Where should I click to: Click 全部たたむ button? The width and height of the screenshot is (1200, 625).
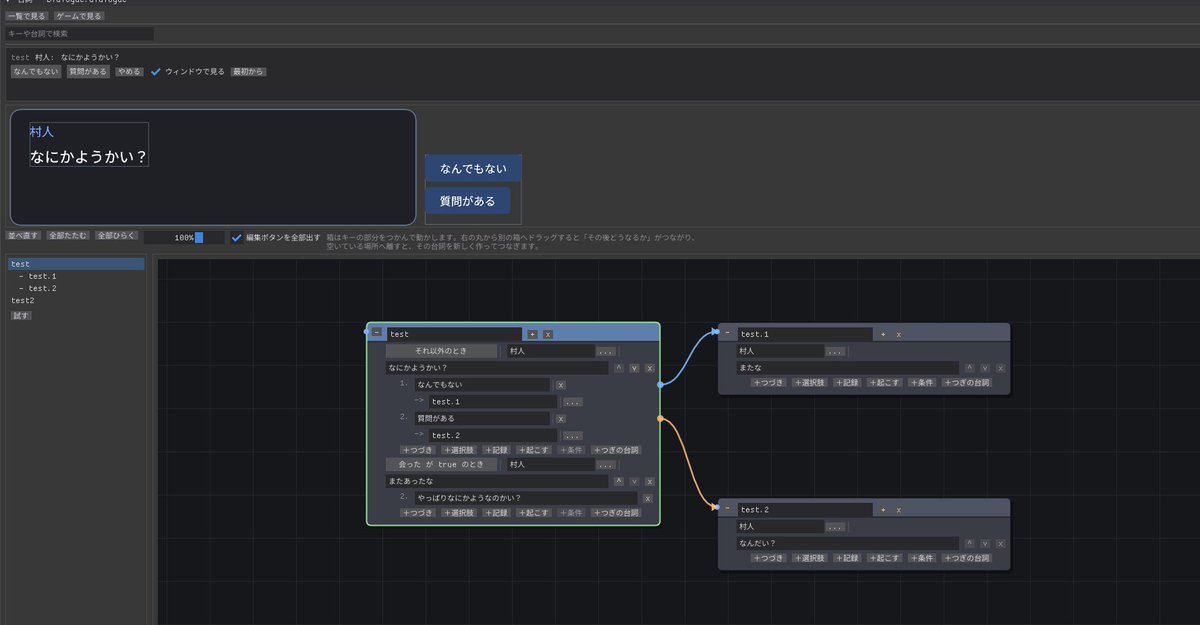(x=68, y=236)
